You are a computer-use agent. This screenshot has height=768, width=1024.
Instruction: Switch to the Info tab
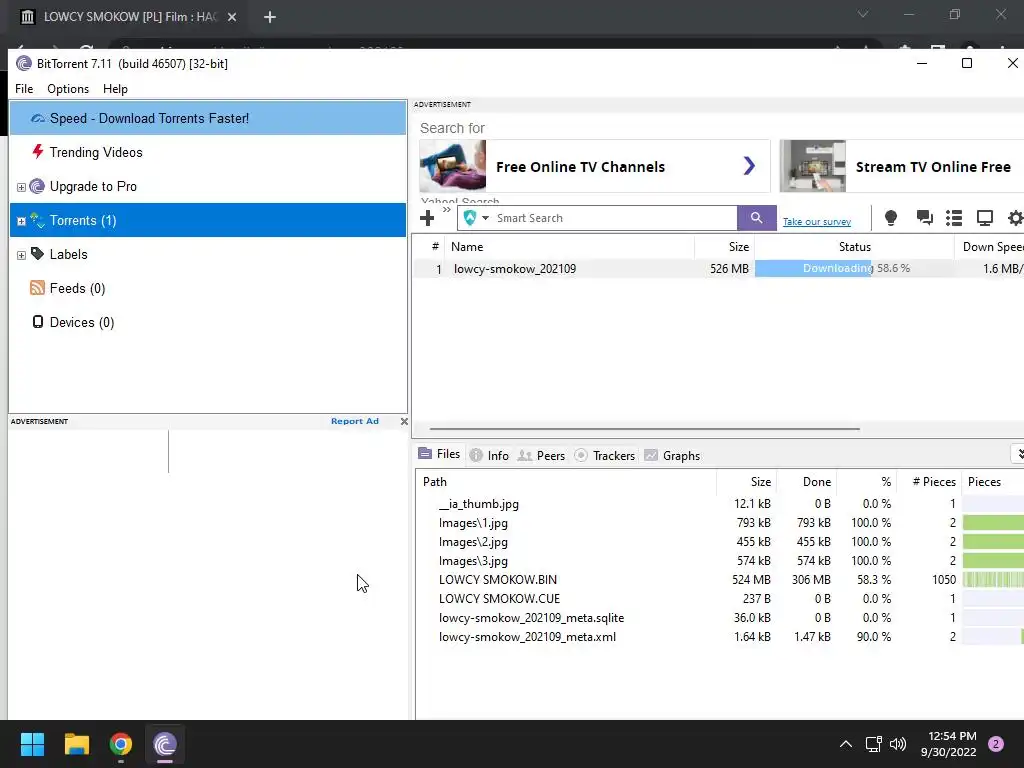(489, 455)
